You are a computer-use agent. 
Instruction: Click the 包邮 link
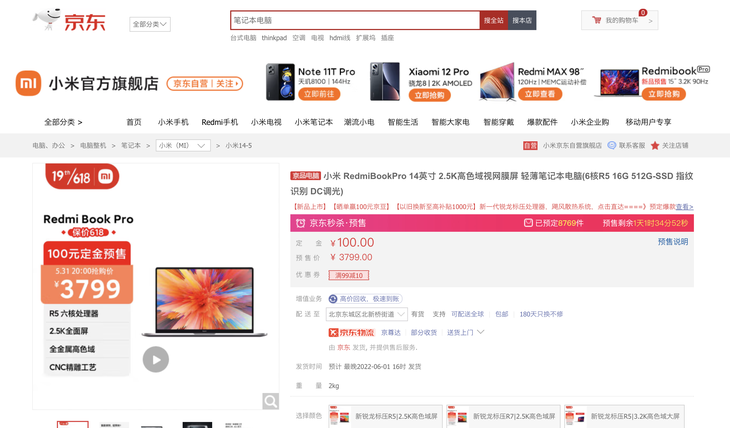pos(501,314)
